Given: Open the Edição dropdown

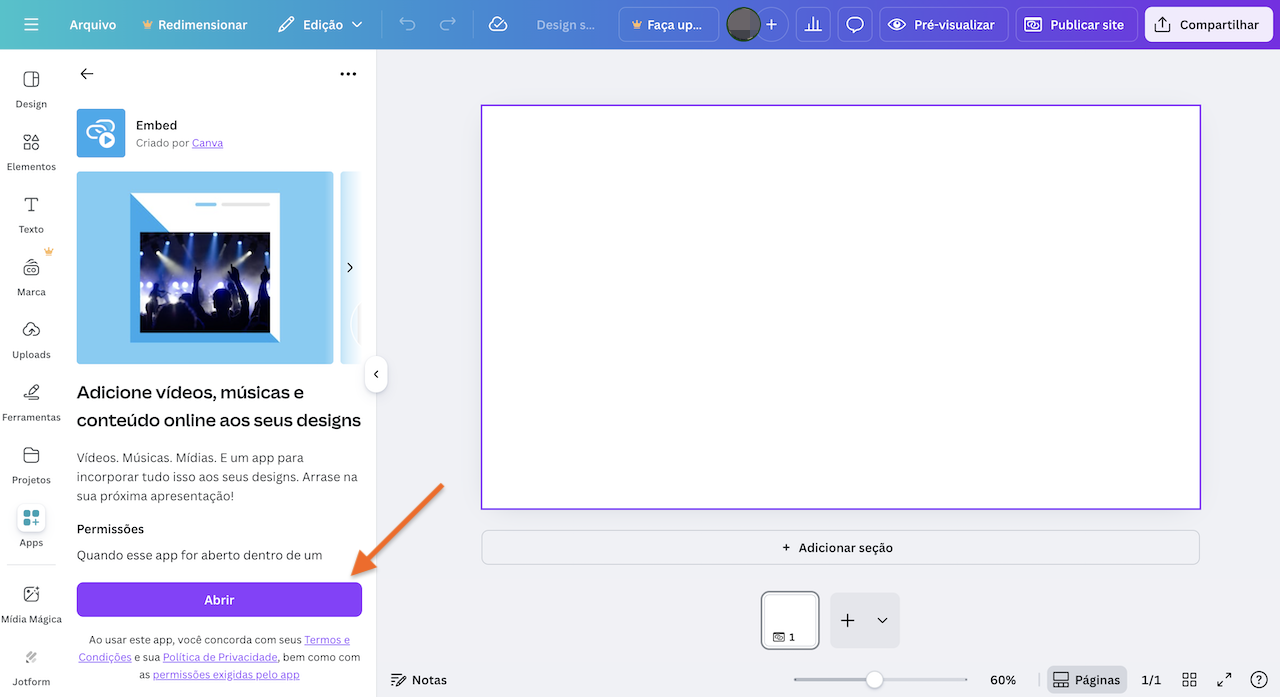Looking at the screenshot, I should point(320,24).
